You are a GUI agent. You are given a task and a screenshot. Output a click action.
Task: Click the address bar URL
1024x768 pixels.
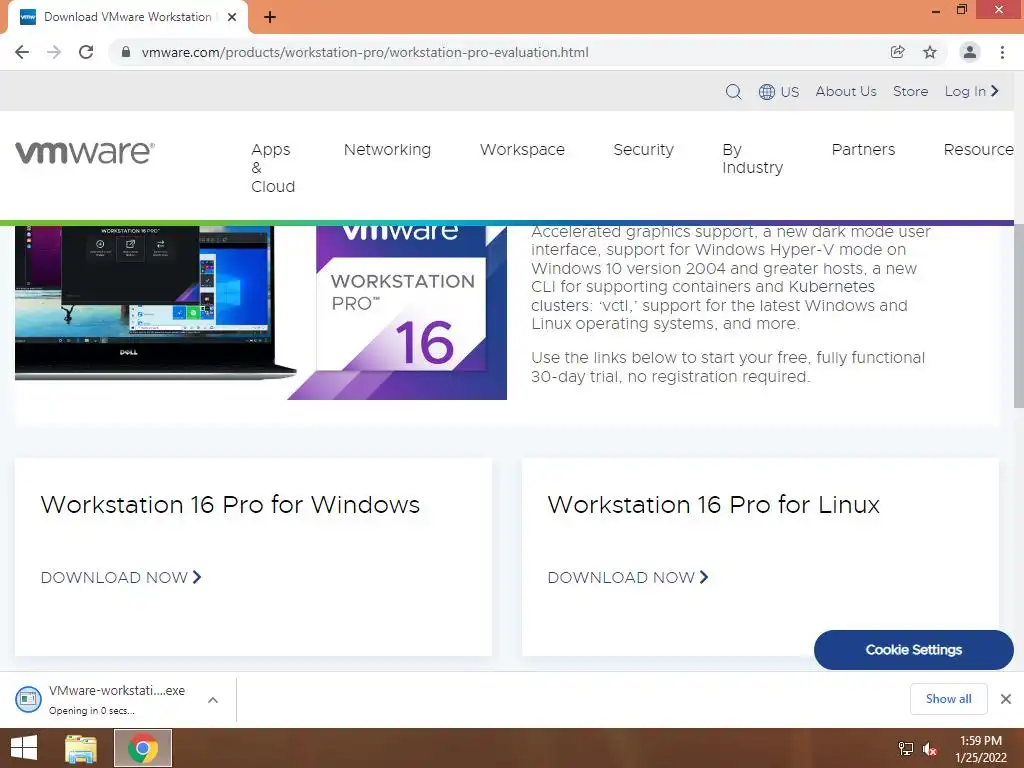click(x=365, y=52)
